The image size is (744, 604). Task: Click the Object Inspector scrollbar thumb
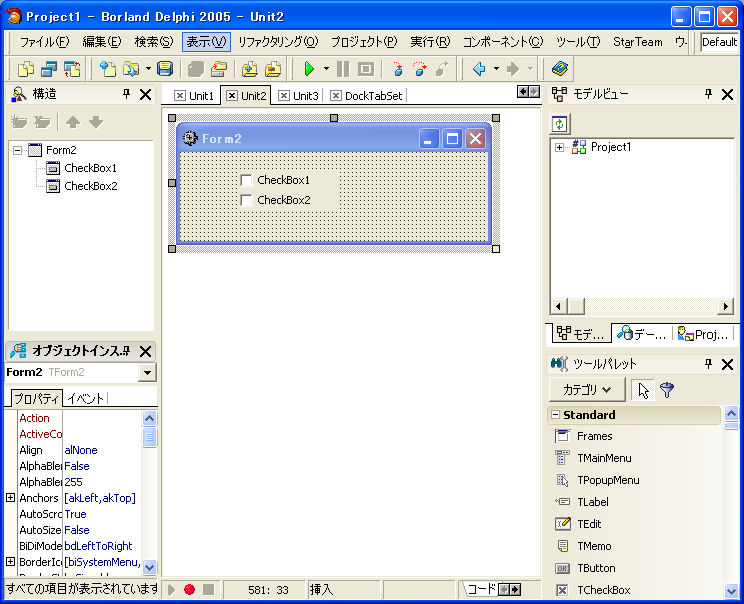click(x=149, y=437)
